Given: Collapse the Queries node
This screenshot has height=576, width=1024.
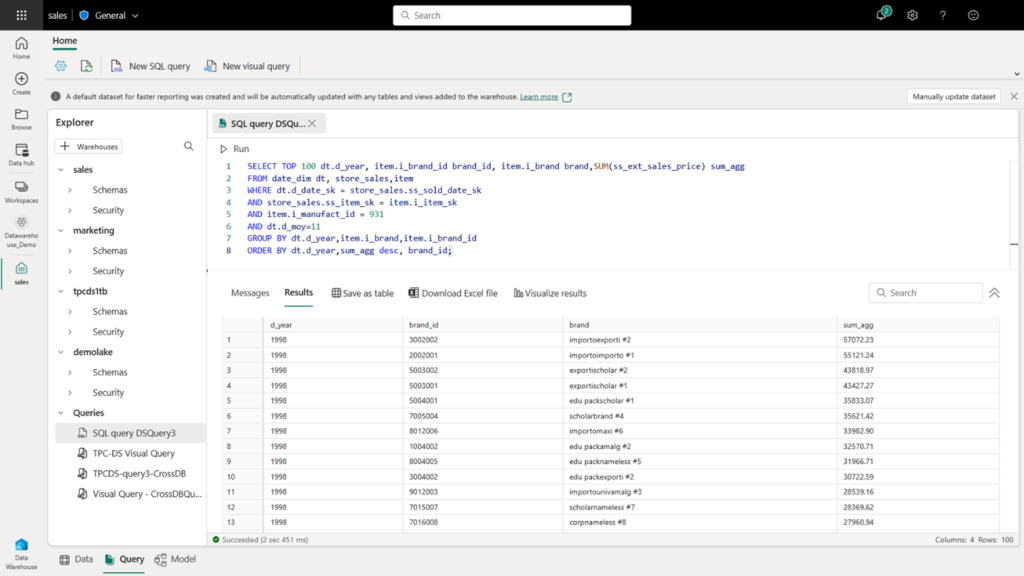Looking at the screenshot, I should click(61, 413).
